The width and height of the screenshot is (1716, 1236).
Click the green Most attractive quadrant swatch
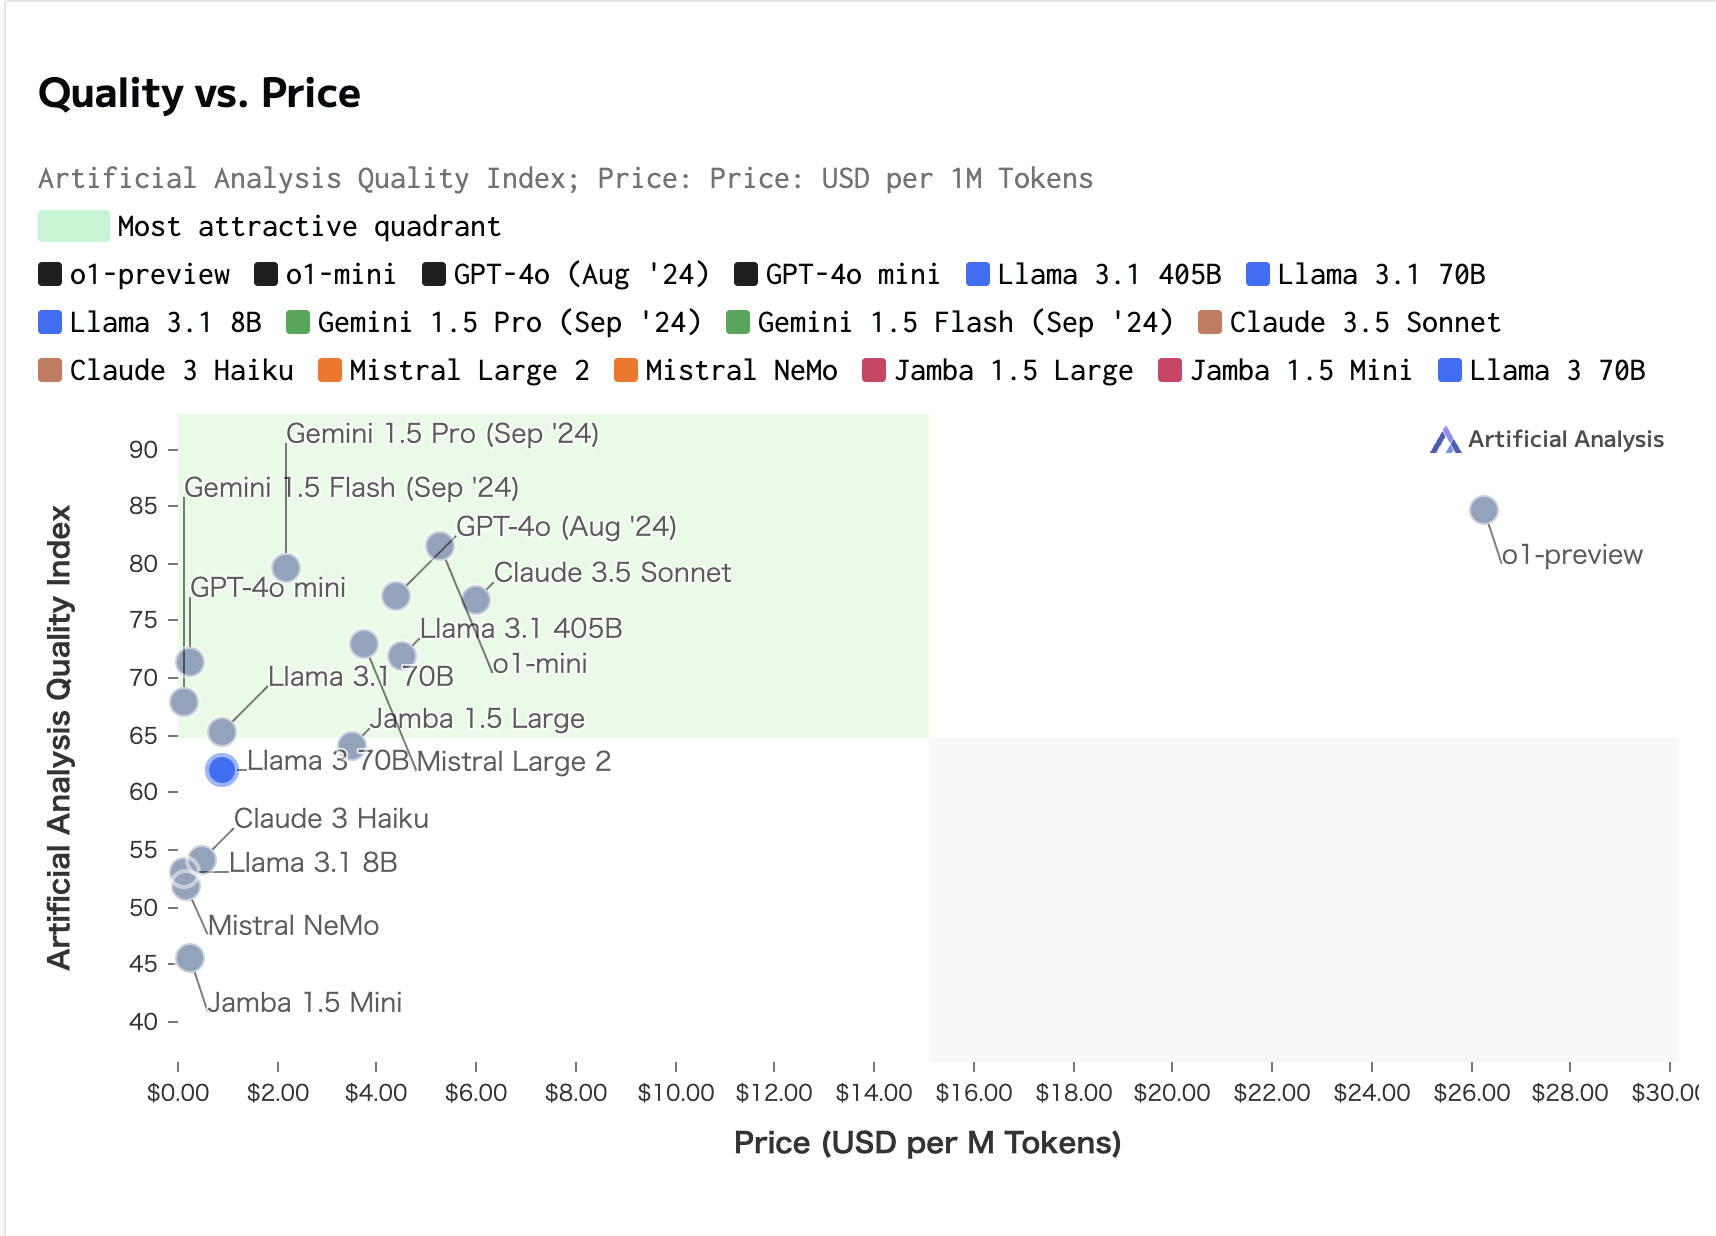pyautogui.click(x=73, y=226)
